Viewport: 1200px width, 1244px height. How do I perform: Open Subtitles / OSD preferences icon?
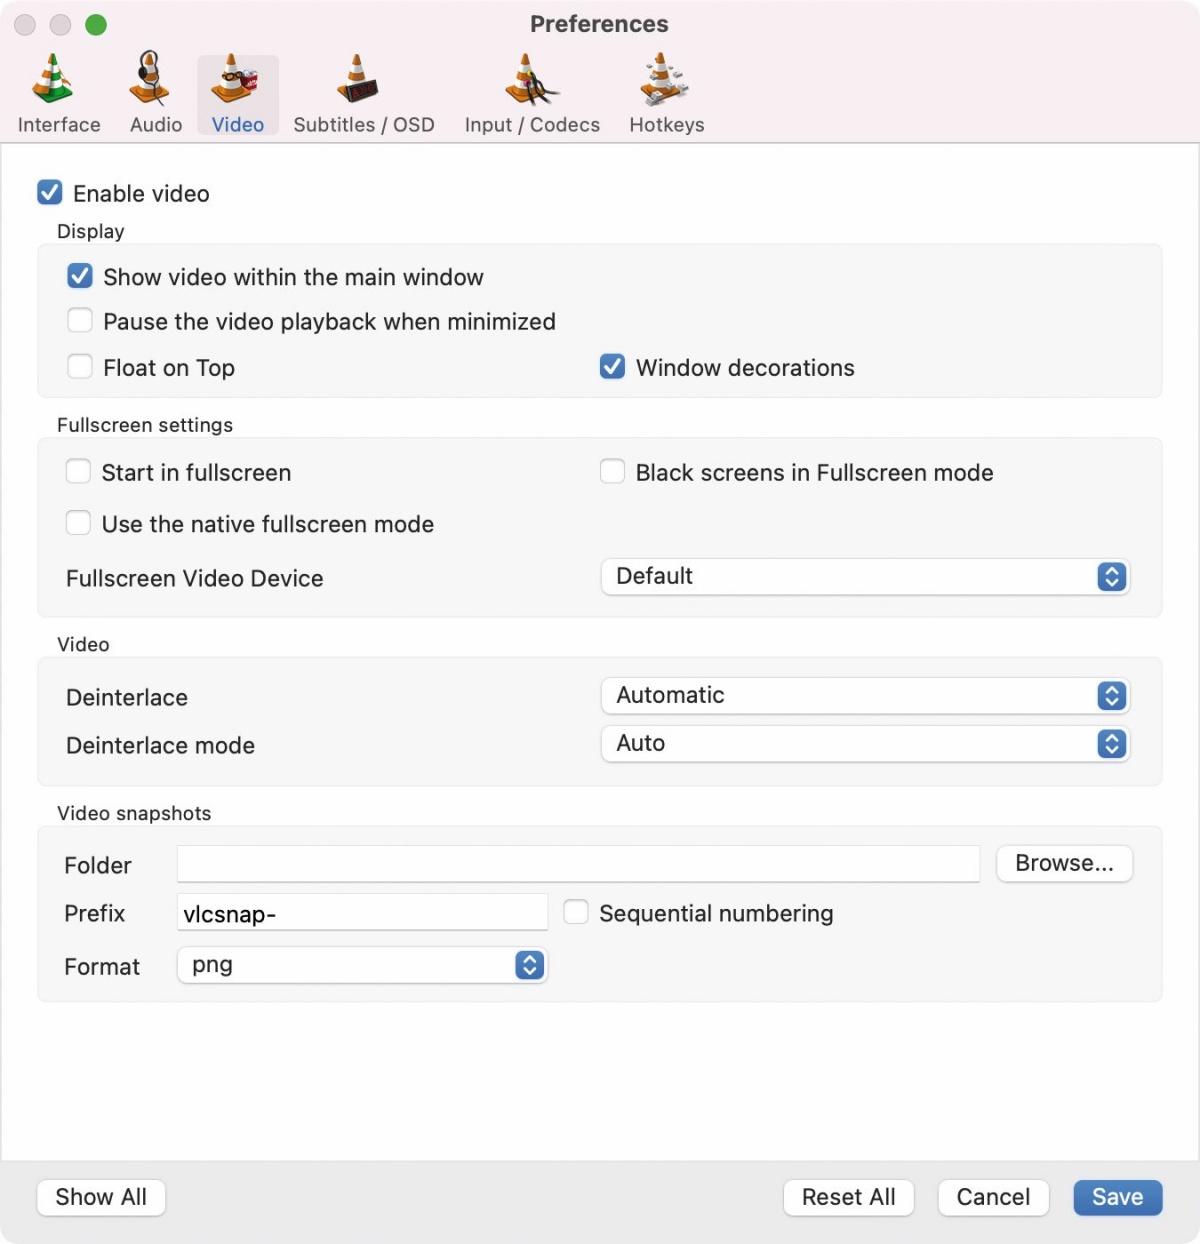tap(357, 80)
